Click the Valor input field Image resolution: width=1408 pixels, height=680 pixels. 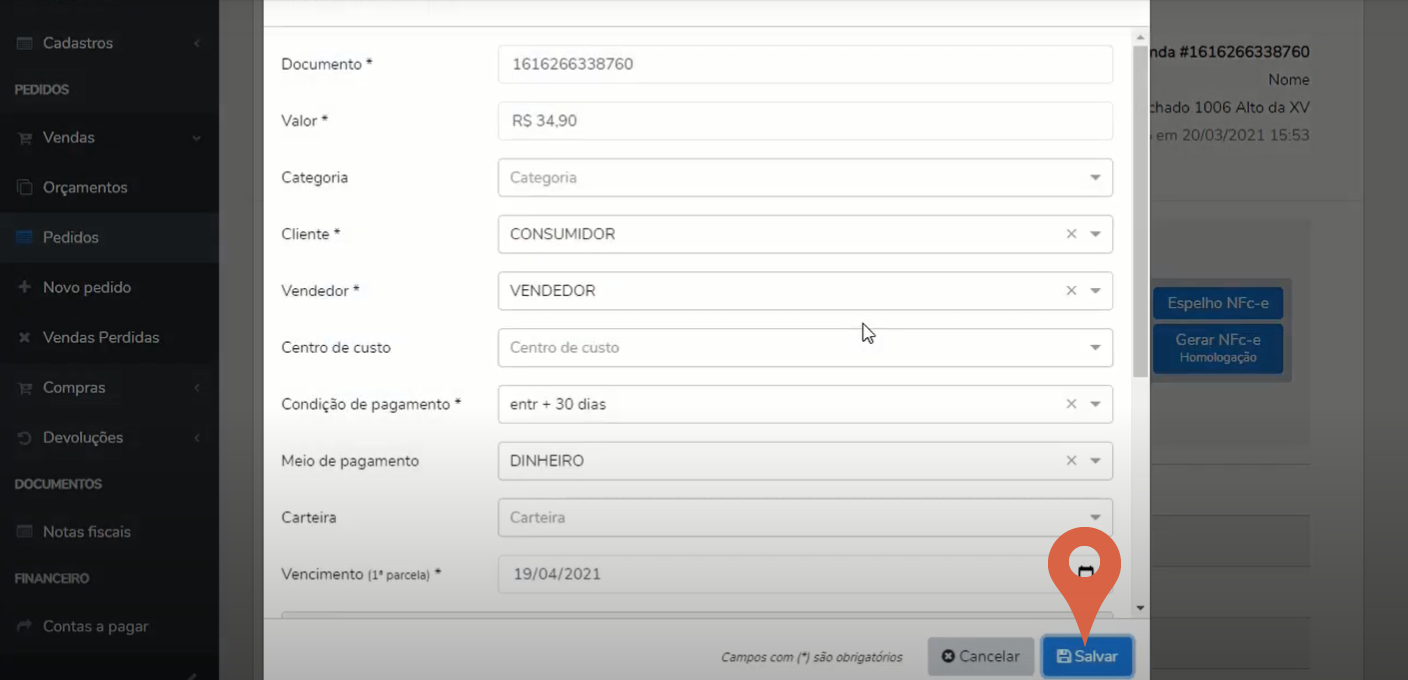(805, 121)
